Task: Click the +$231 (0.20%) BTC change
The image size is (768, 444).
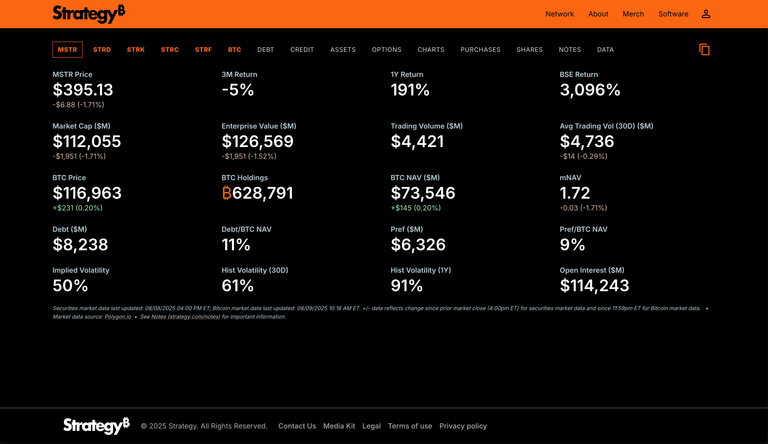Action: [77, 208]
